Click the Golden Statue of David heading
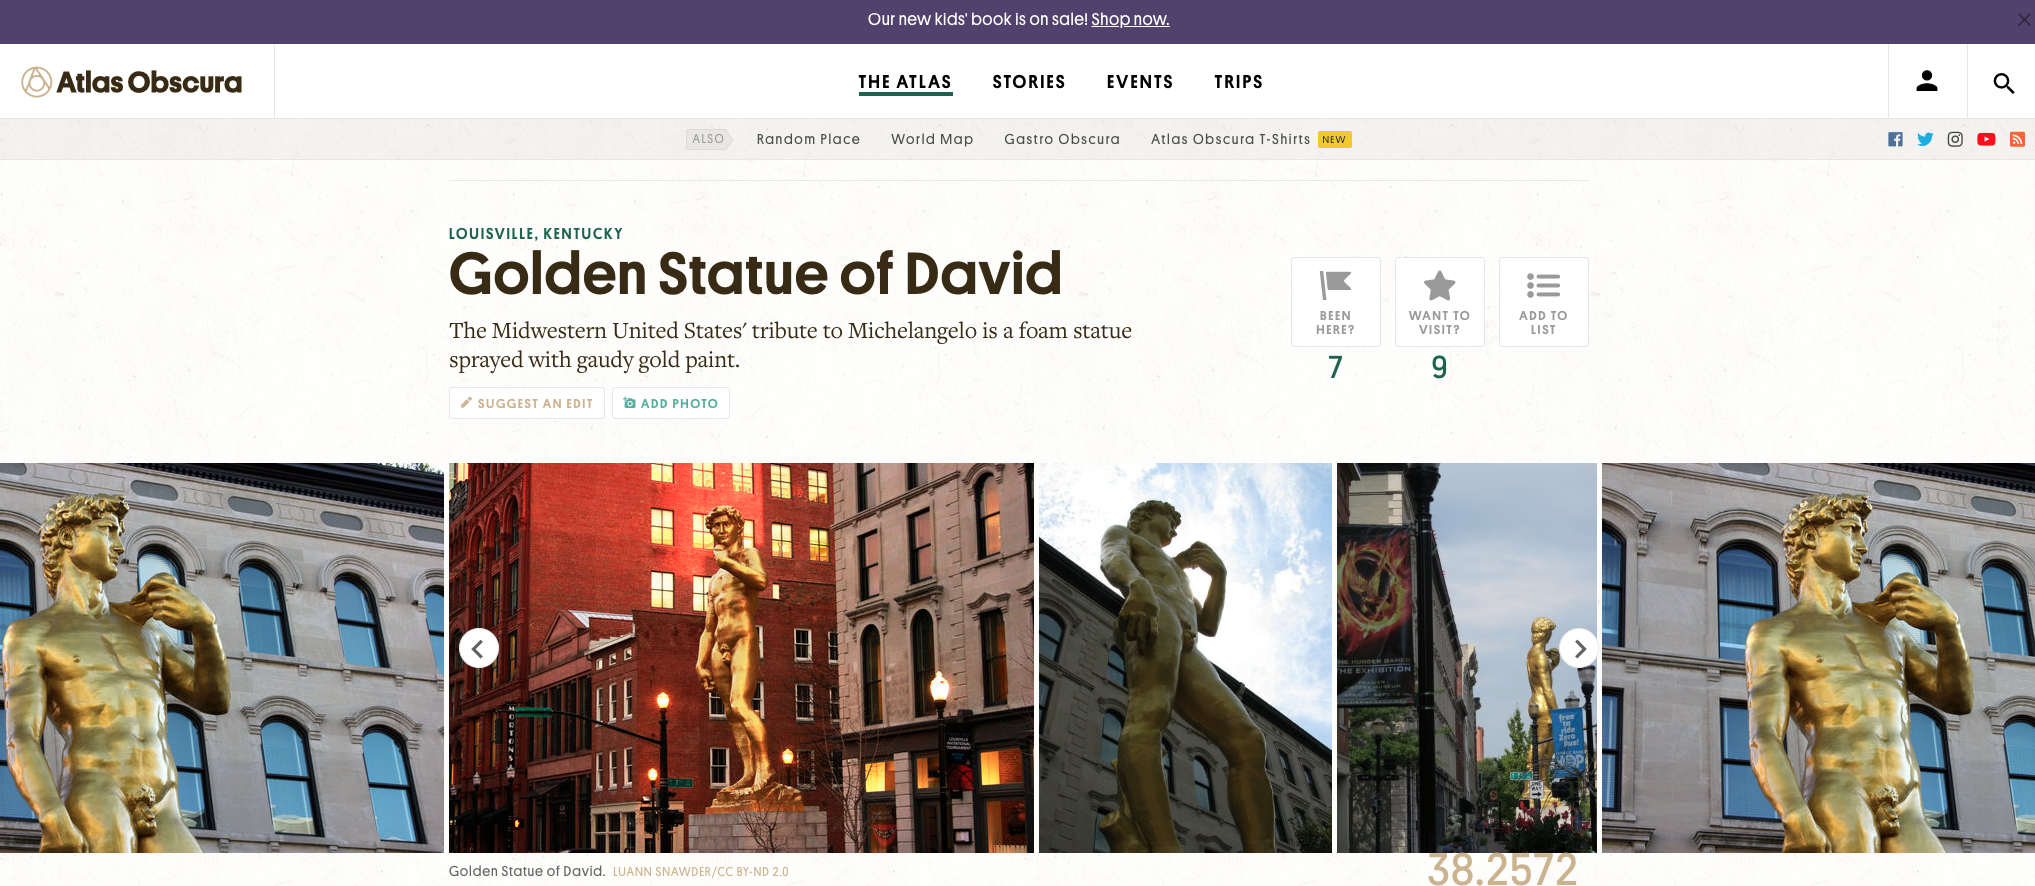This screenshot has width=2035, height=886. 755,274
